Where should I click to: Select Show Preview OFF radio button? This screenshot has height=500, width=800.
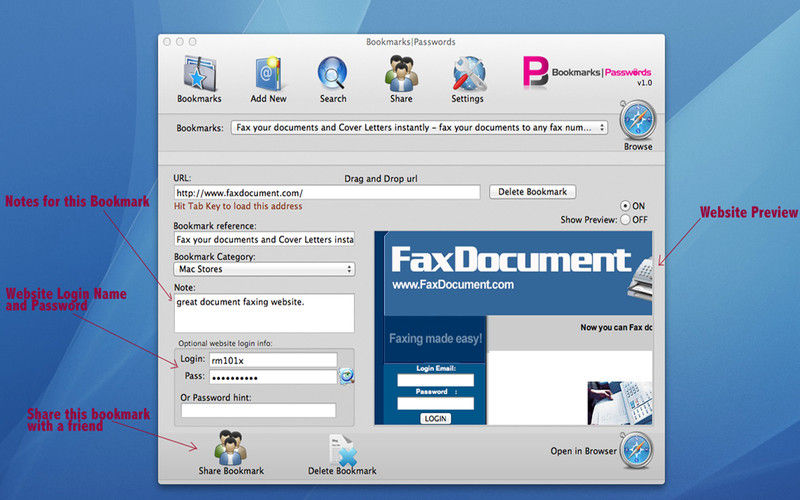(625, 219)
